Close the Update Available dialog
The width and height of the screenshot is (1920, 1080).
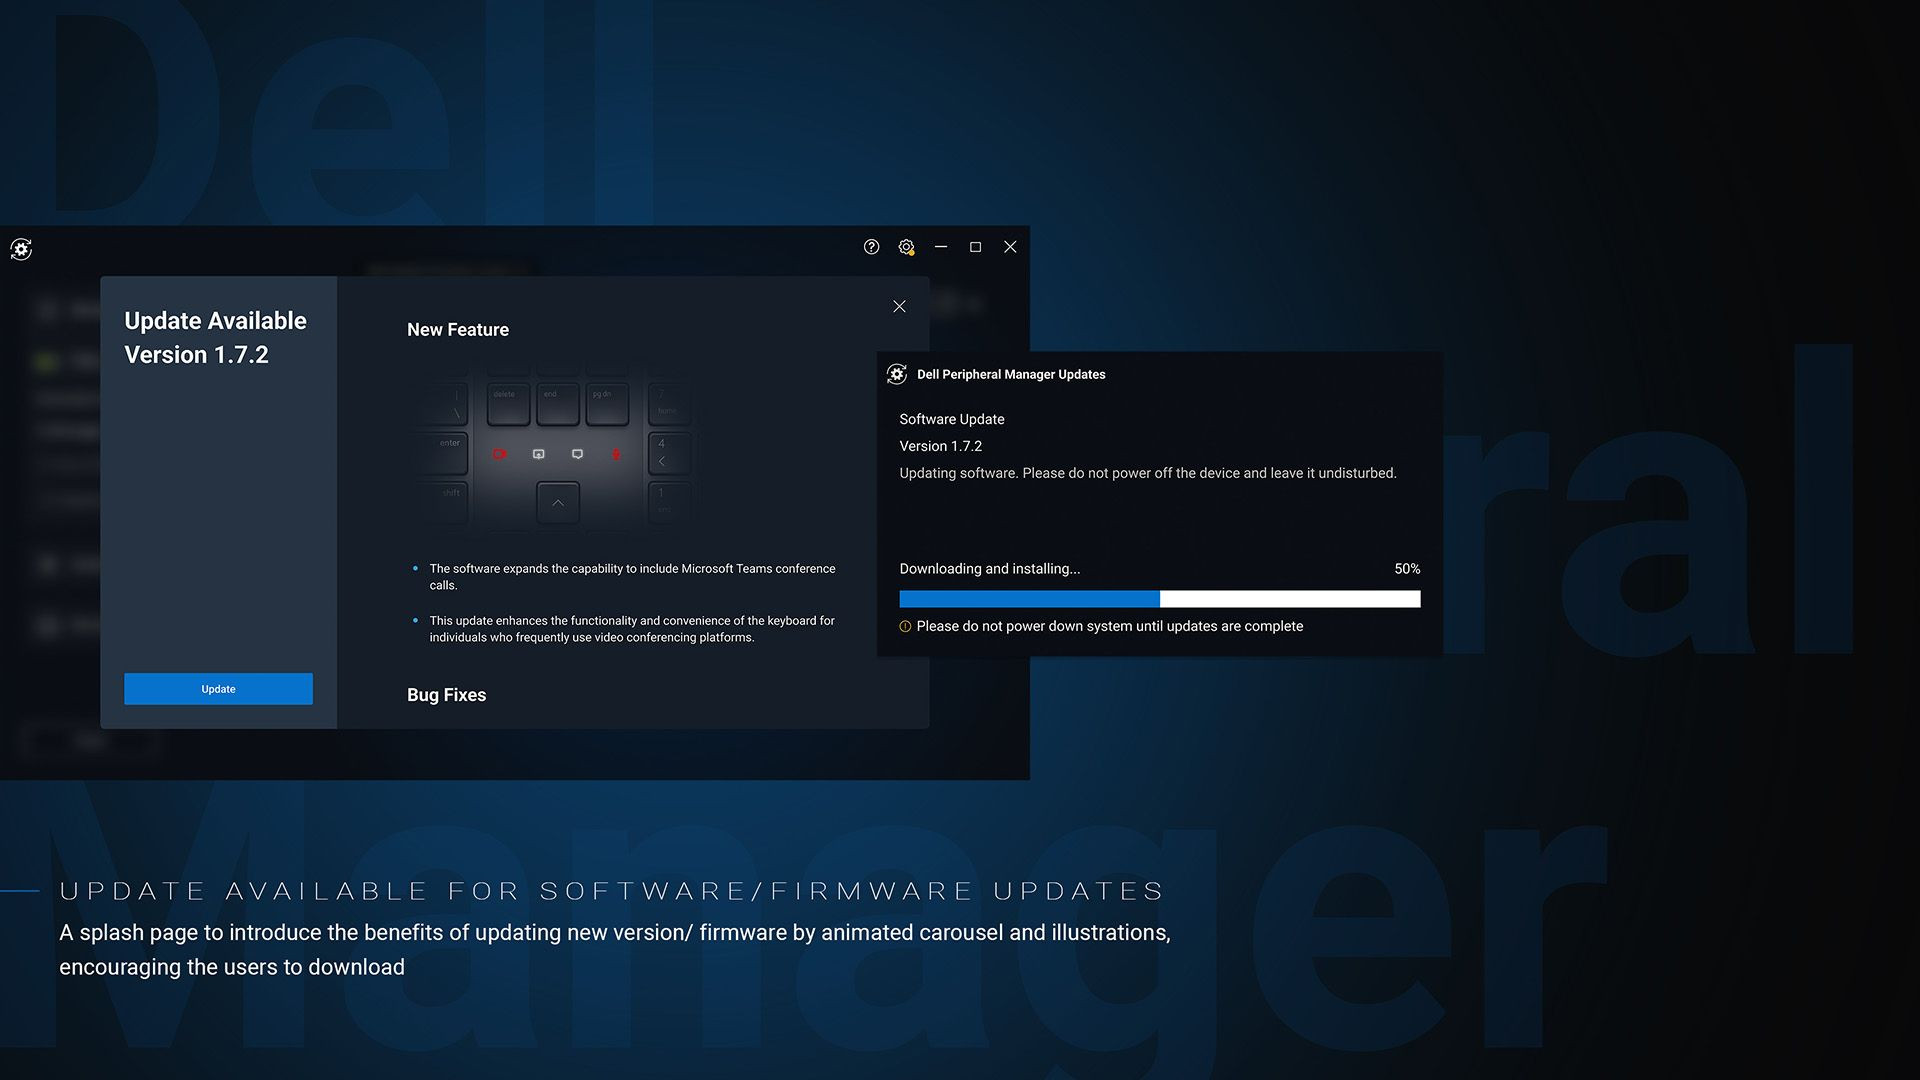pyautogui.click(x=899, y=306)
